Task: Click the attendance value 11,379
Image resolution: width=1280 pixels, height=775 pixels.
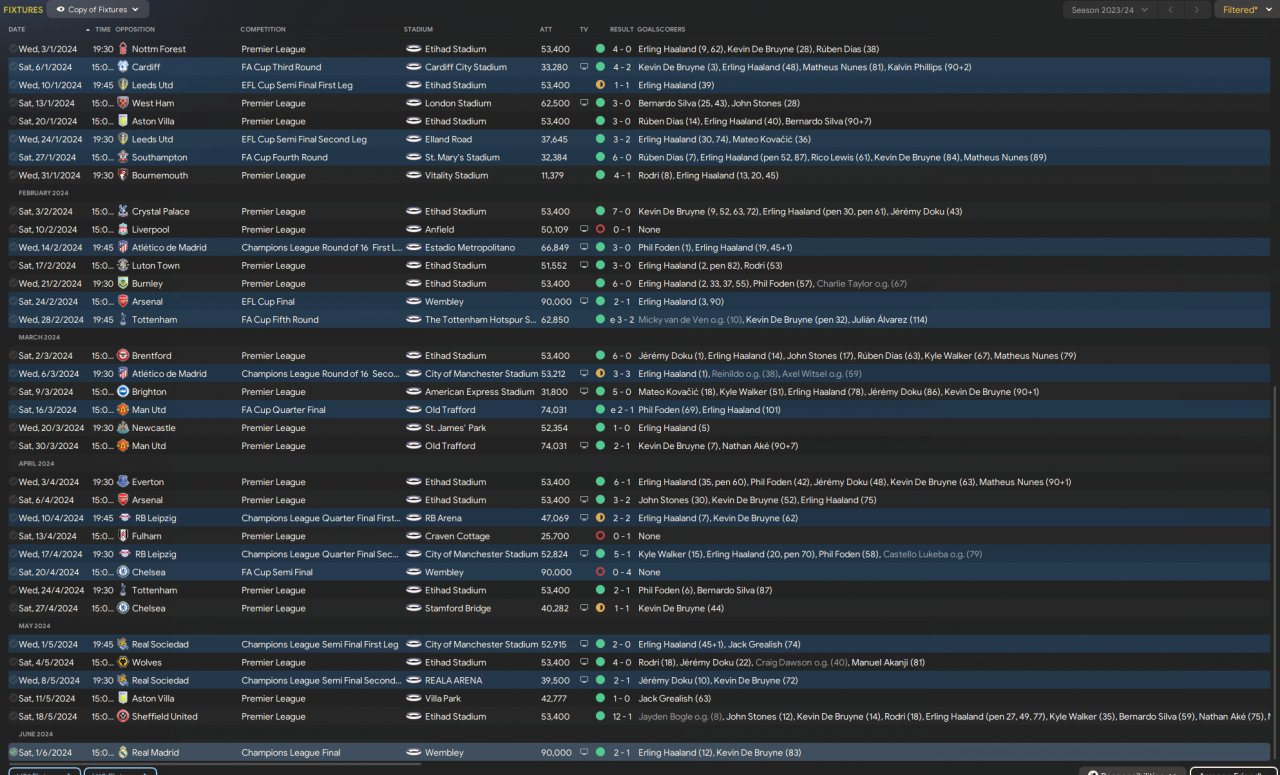Action: 553,175
